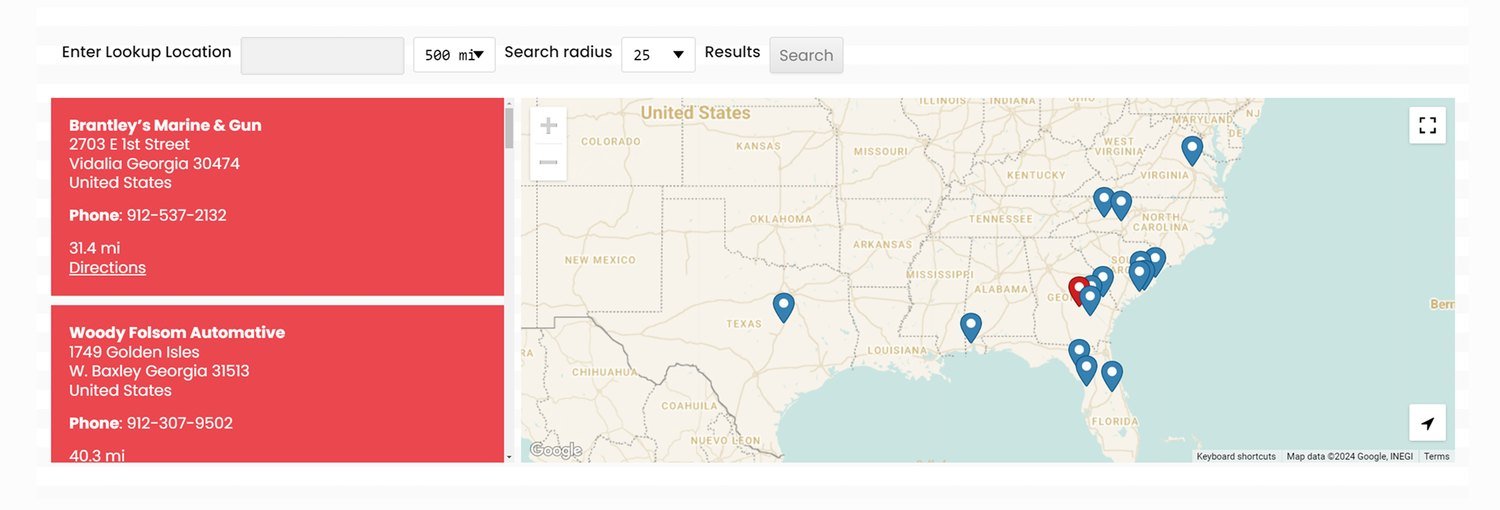Viewport: 1500px width, 510px height.
Task: Click phone number 912-307-9502
Action: tap(179, 423)
